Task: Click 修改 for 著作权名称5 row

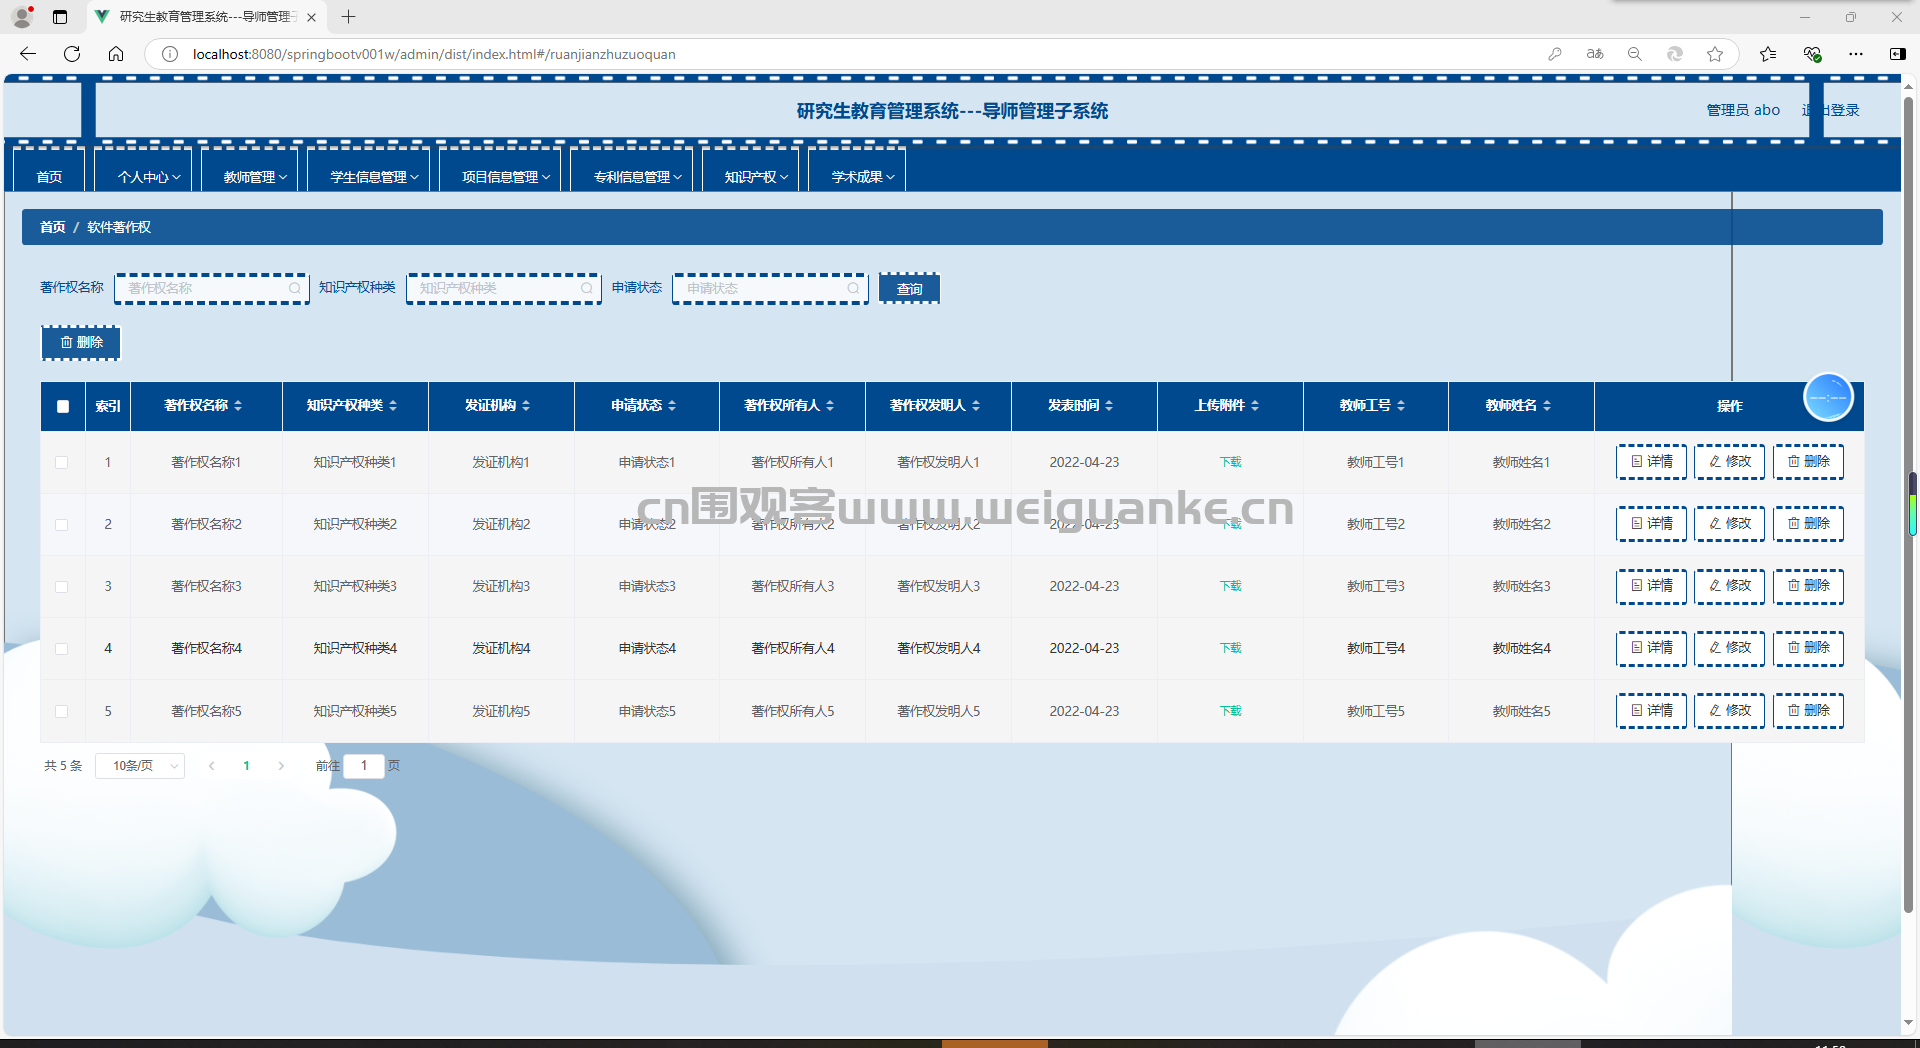Action: 1730,711
